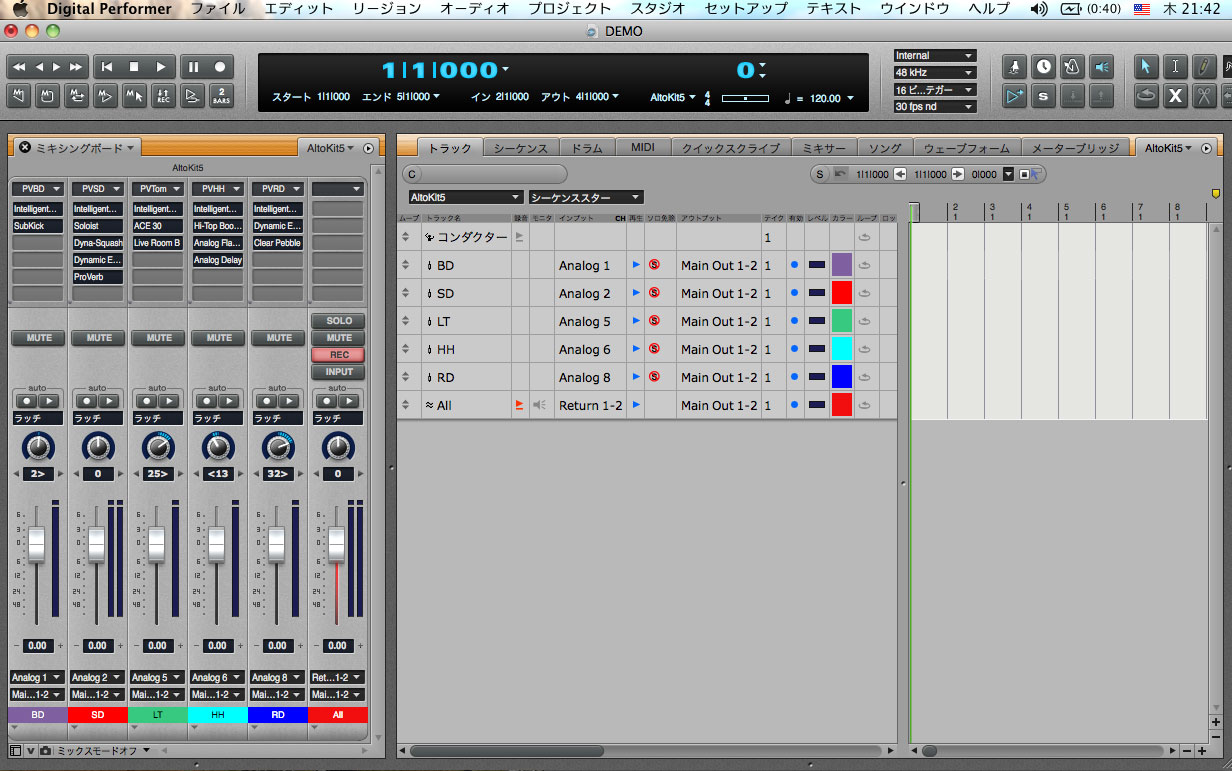Select the scissors tool
Screen dimensions: 1232x771
click(1204, 96)
